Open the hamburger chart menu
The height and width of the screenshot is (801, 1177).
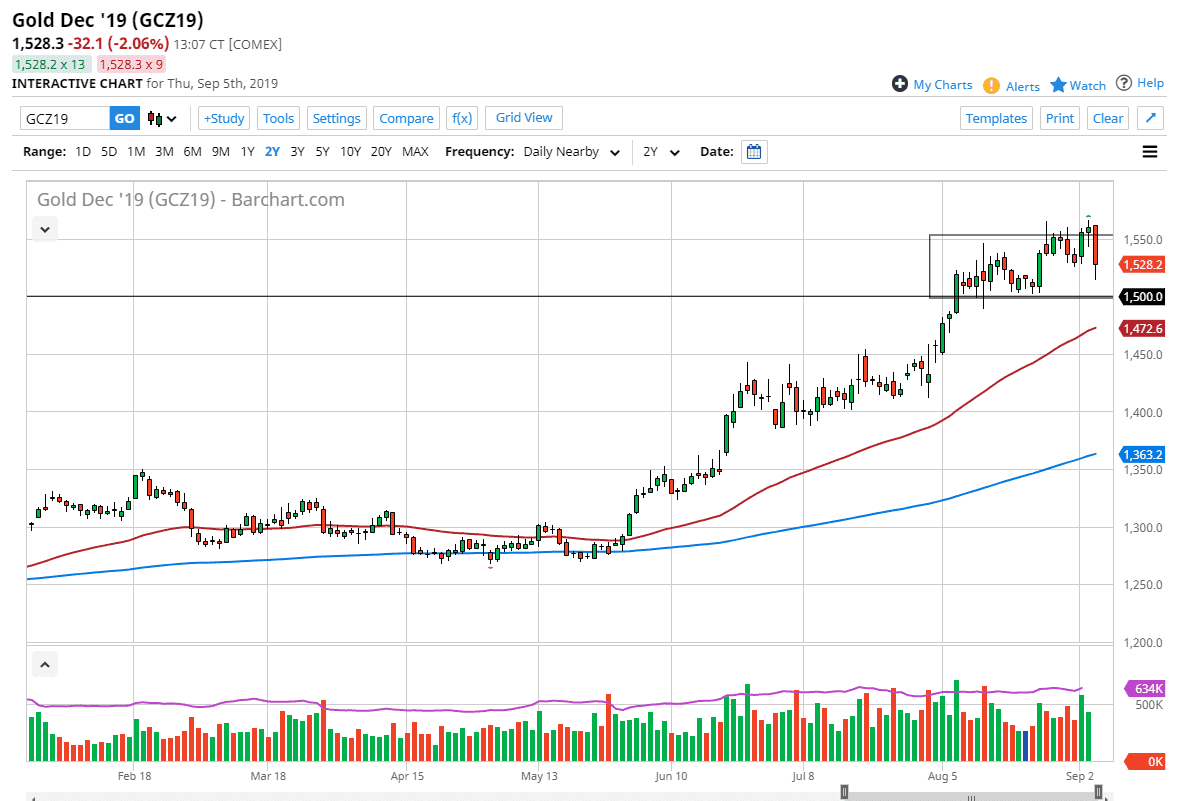[x=1149, y=152]
